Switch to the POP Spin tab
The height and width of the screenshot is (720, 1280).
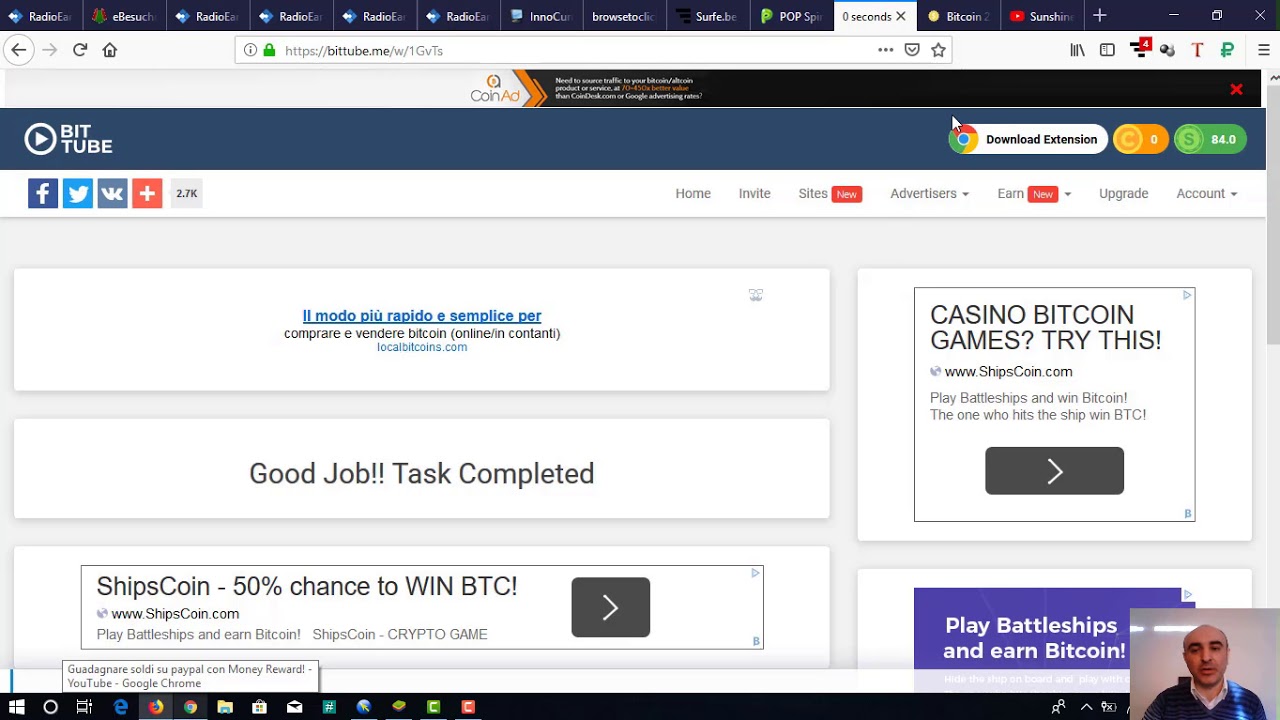[x=791, y=16]
